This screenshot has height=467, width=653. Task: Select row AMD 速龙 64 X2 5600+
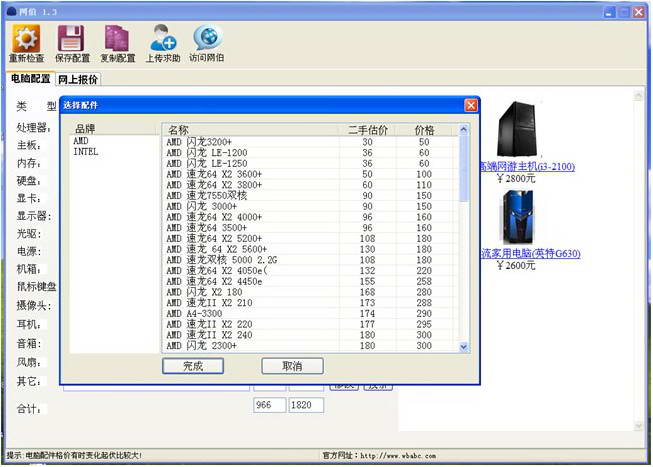pyautogui.click(x=309, y=250)
